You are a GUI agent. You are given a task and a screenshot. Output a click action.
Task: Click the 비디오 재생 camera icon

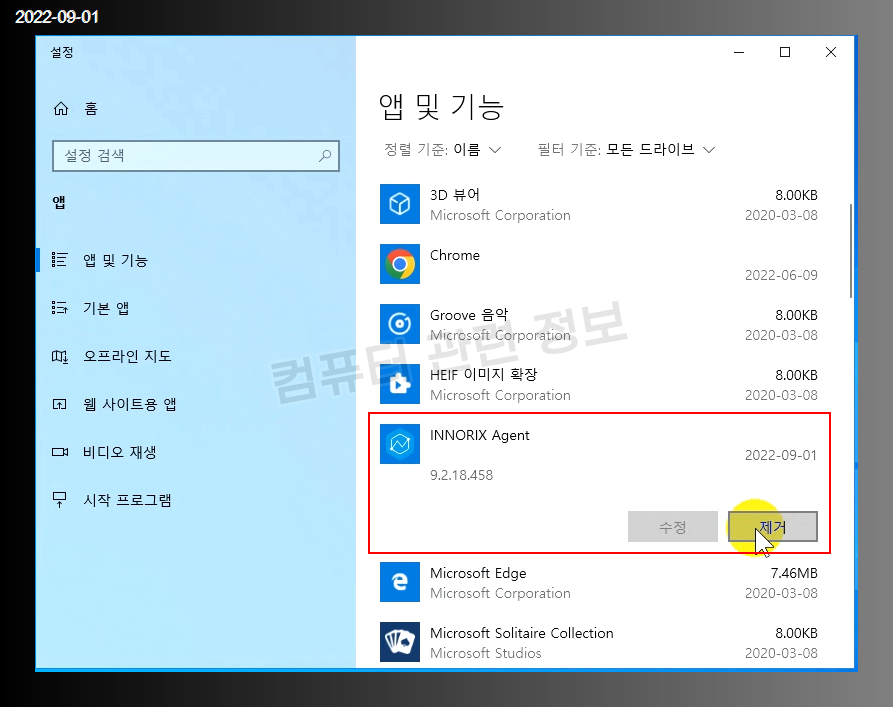click(x=60, y=452)
